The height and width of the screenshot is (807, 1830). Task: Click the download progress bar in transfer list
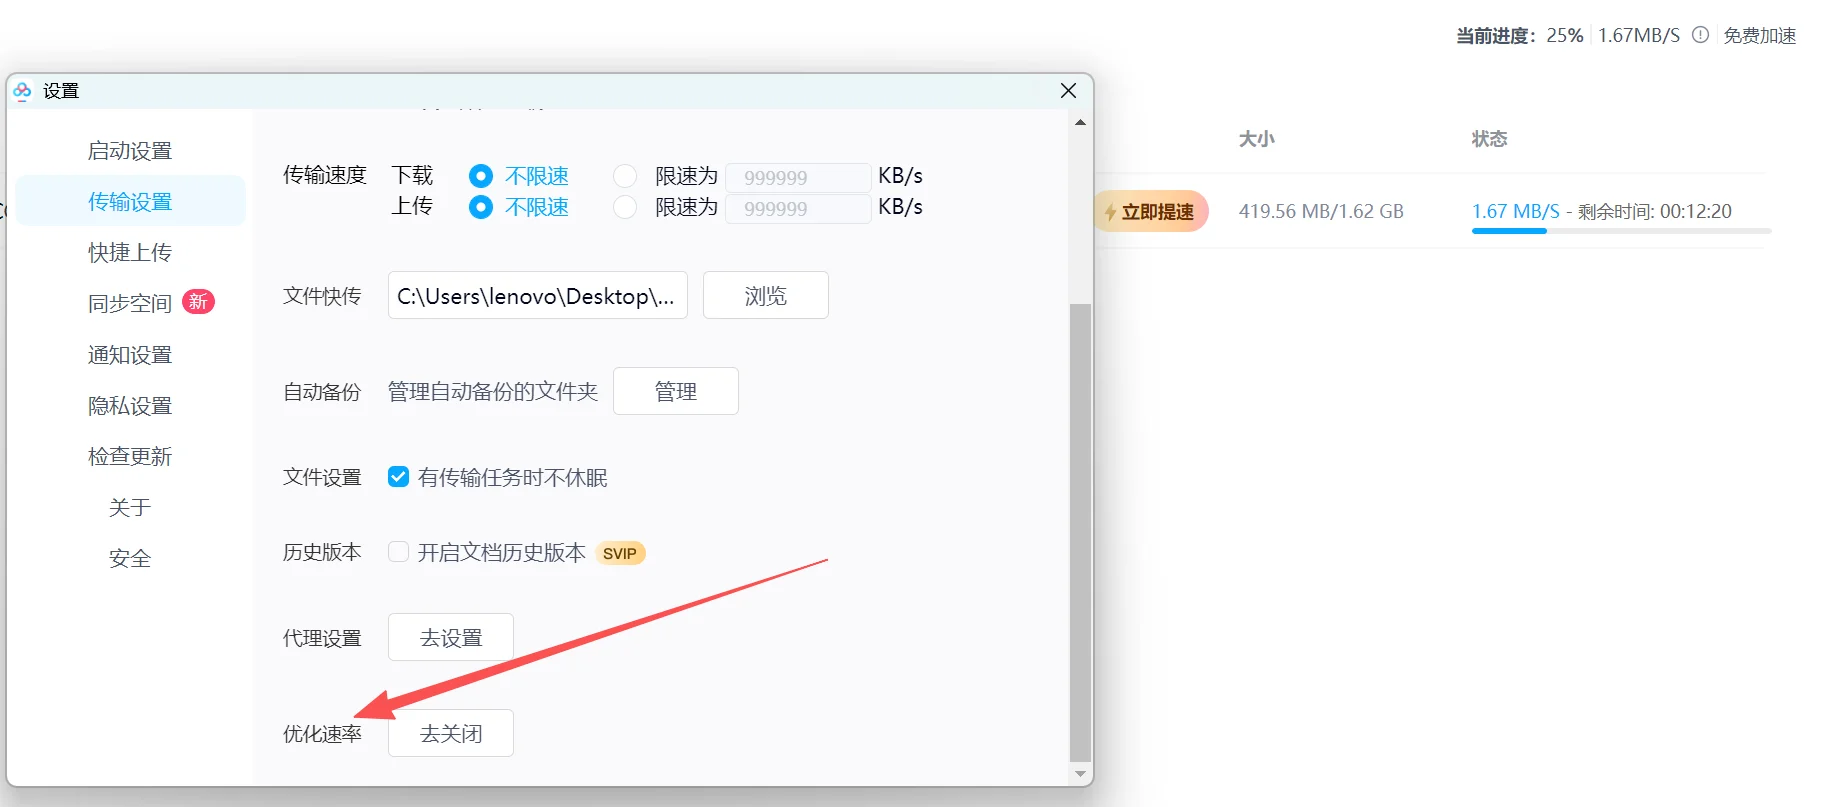coord(1621,231)
